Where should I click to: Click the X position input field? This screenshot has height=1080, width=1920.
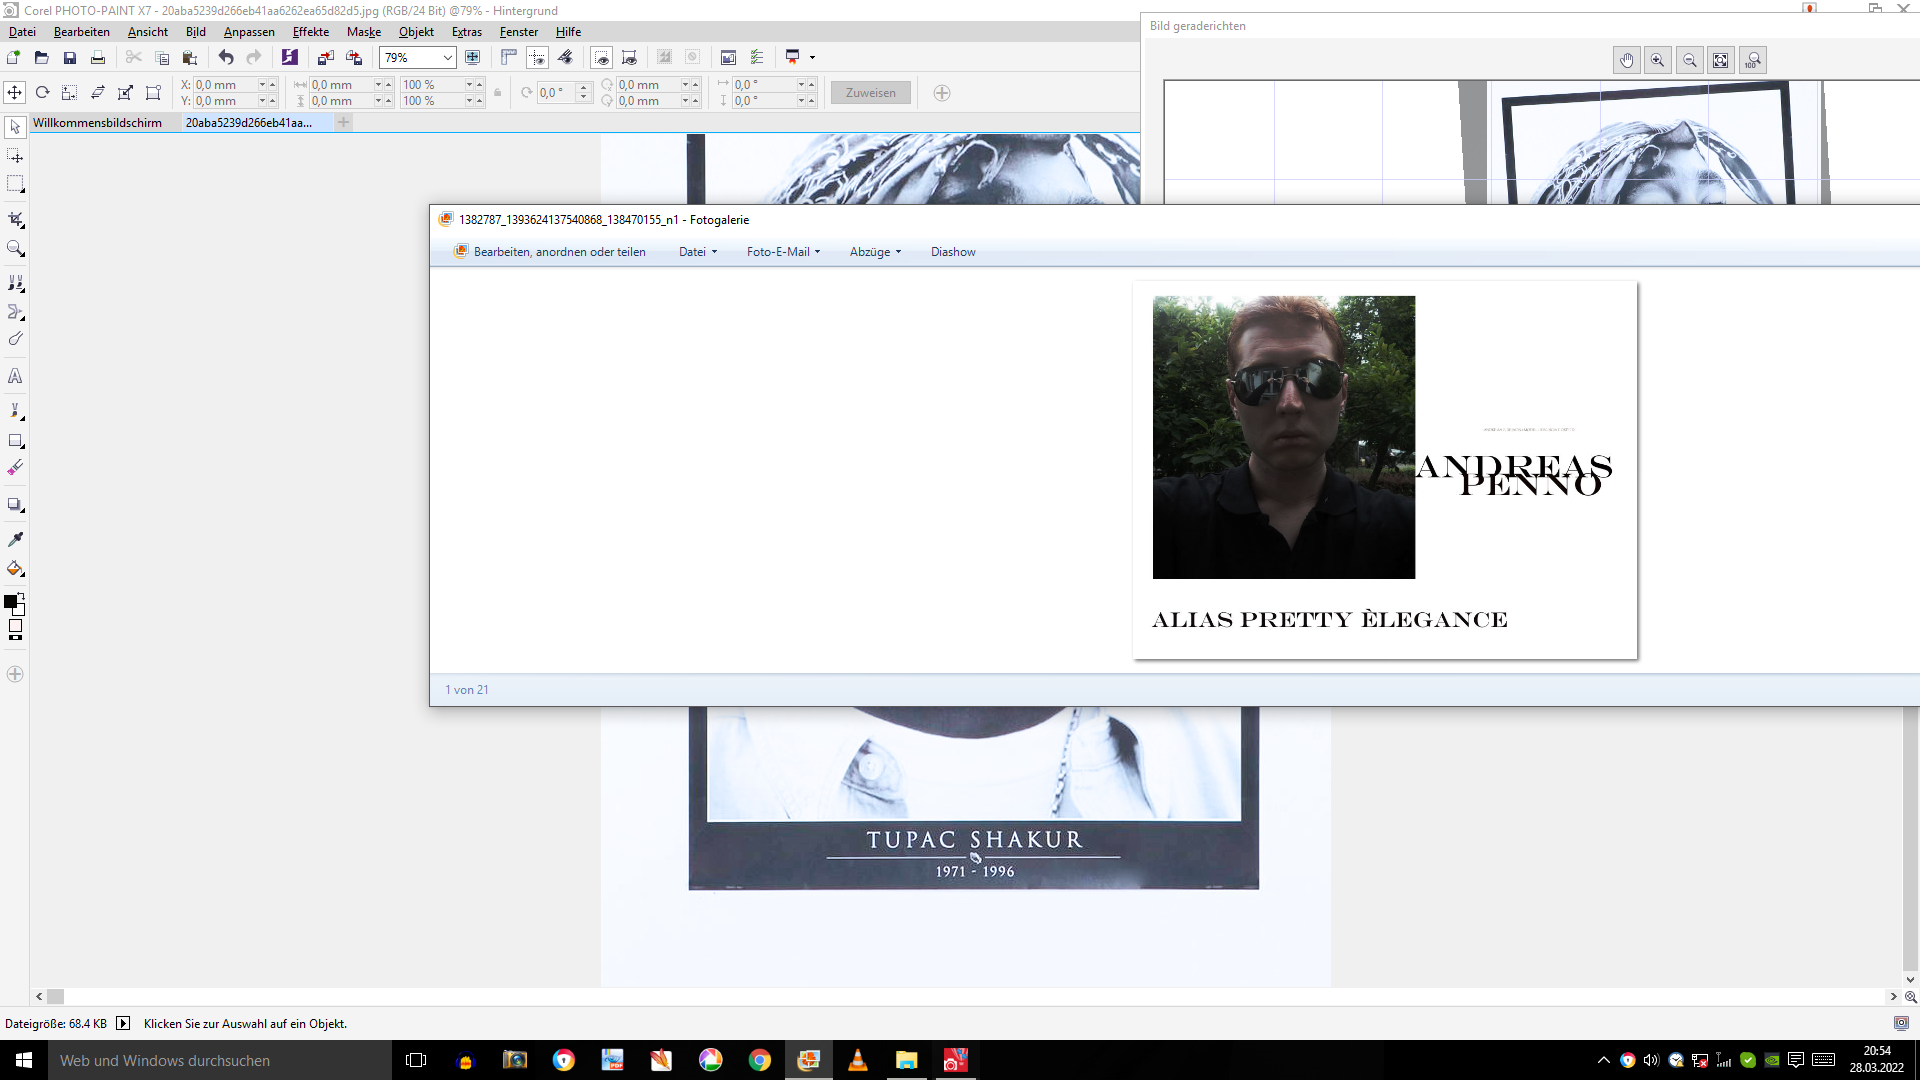click(225, 85)
